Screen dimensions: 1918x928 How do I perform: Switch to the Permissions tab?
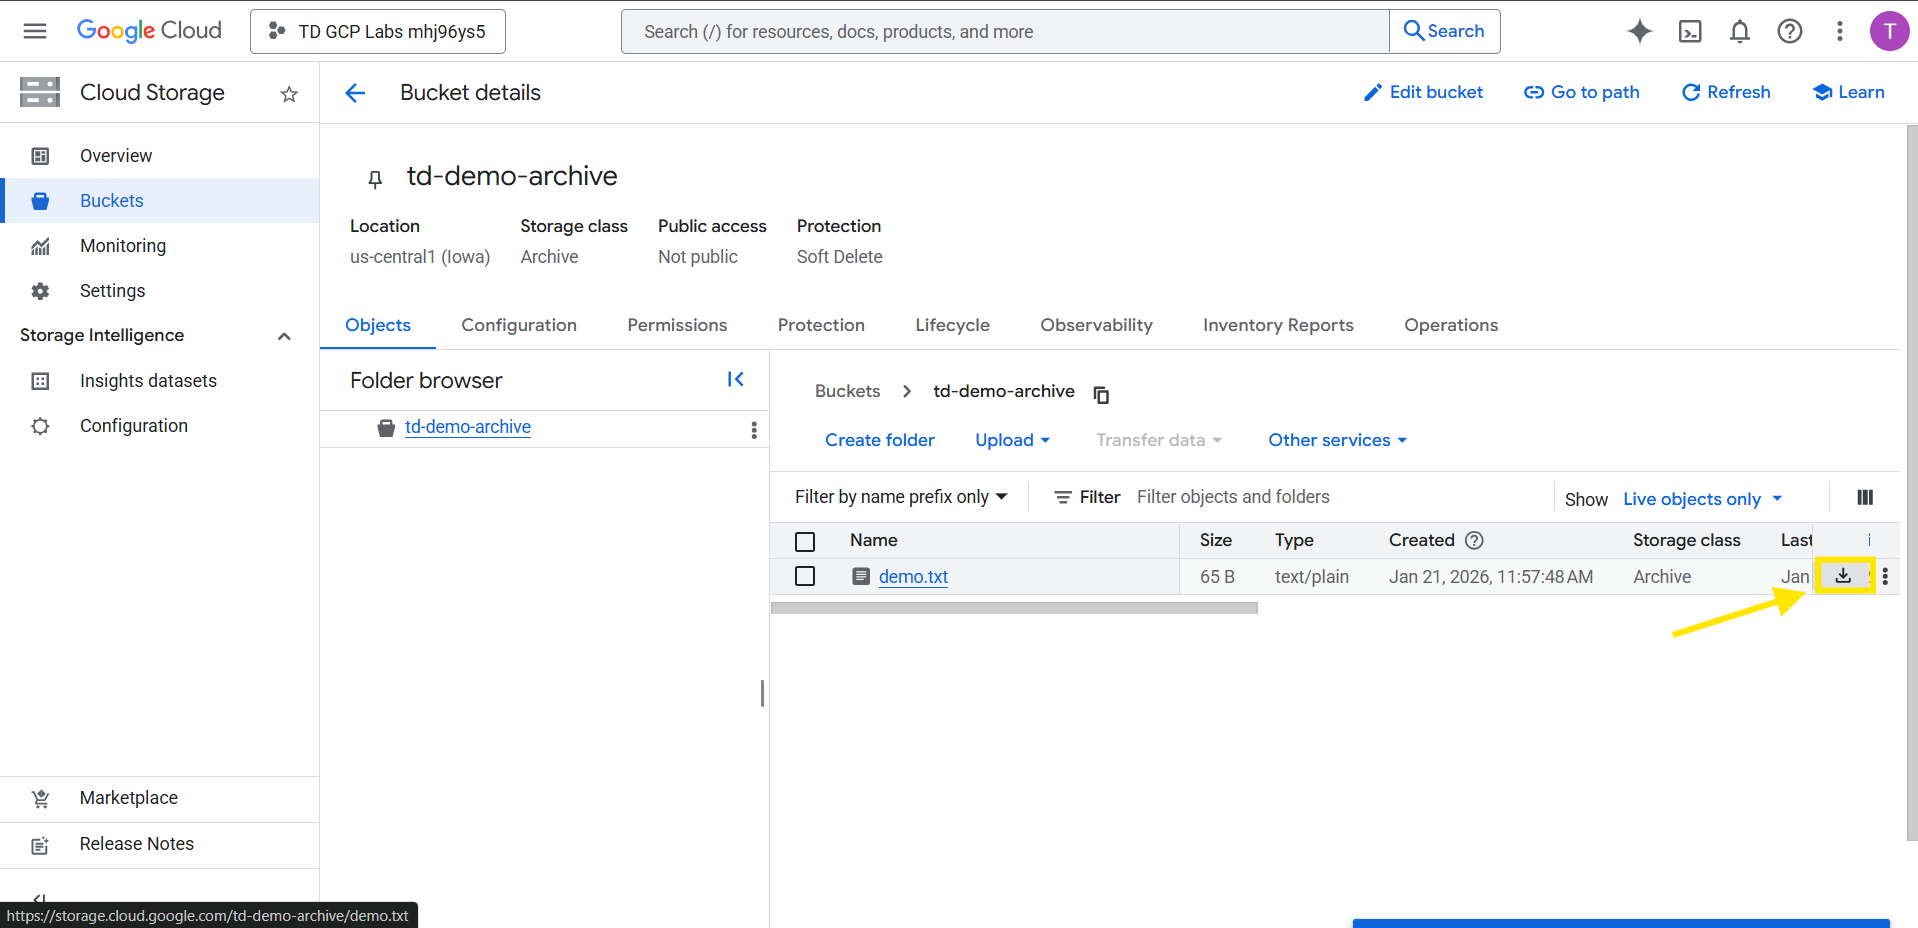pyautogui.click(x=677, y=325)
